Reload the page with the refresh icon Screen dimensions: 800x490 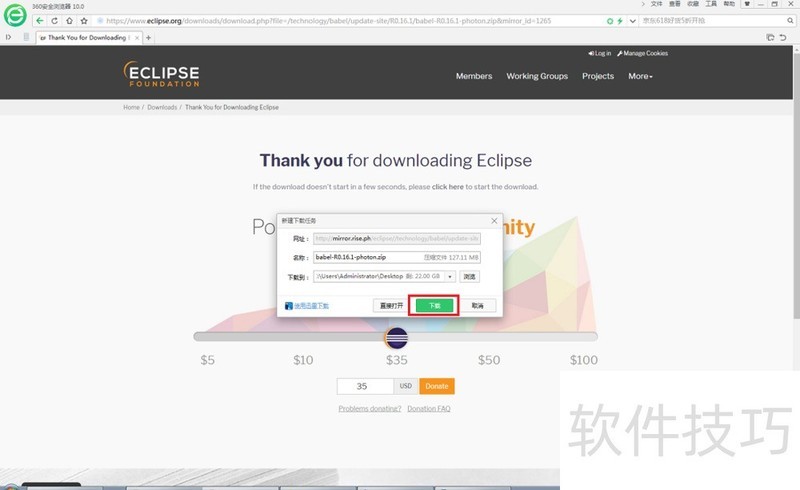pyautogui.click(x=55, y=21)
